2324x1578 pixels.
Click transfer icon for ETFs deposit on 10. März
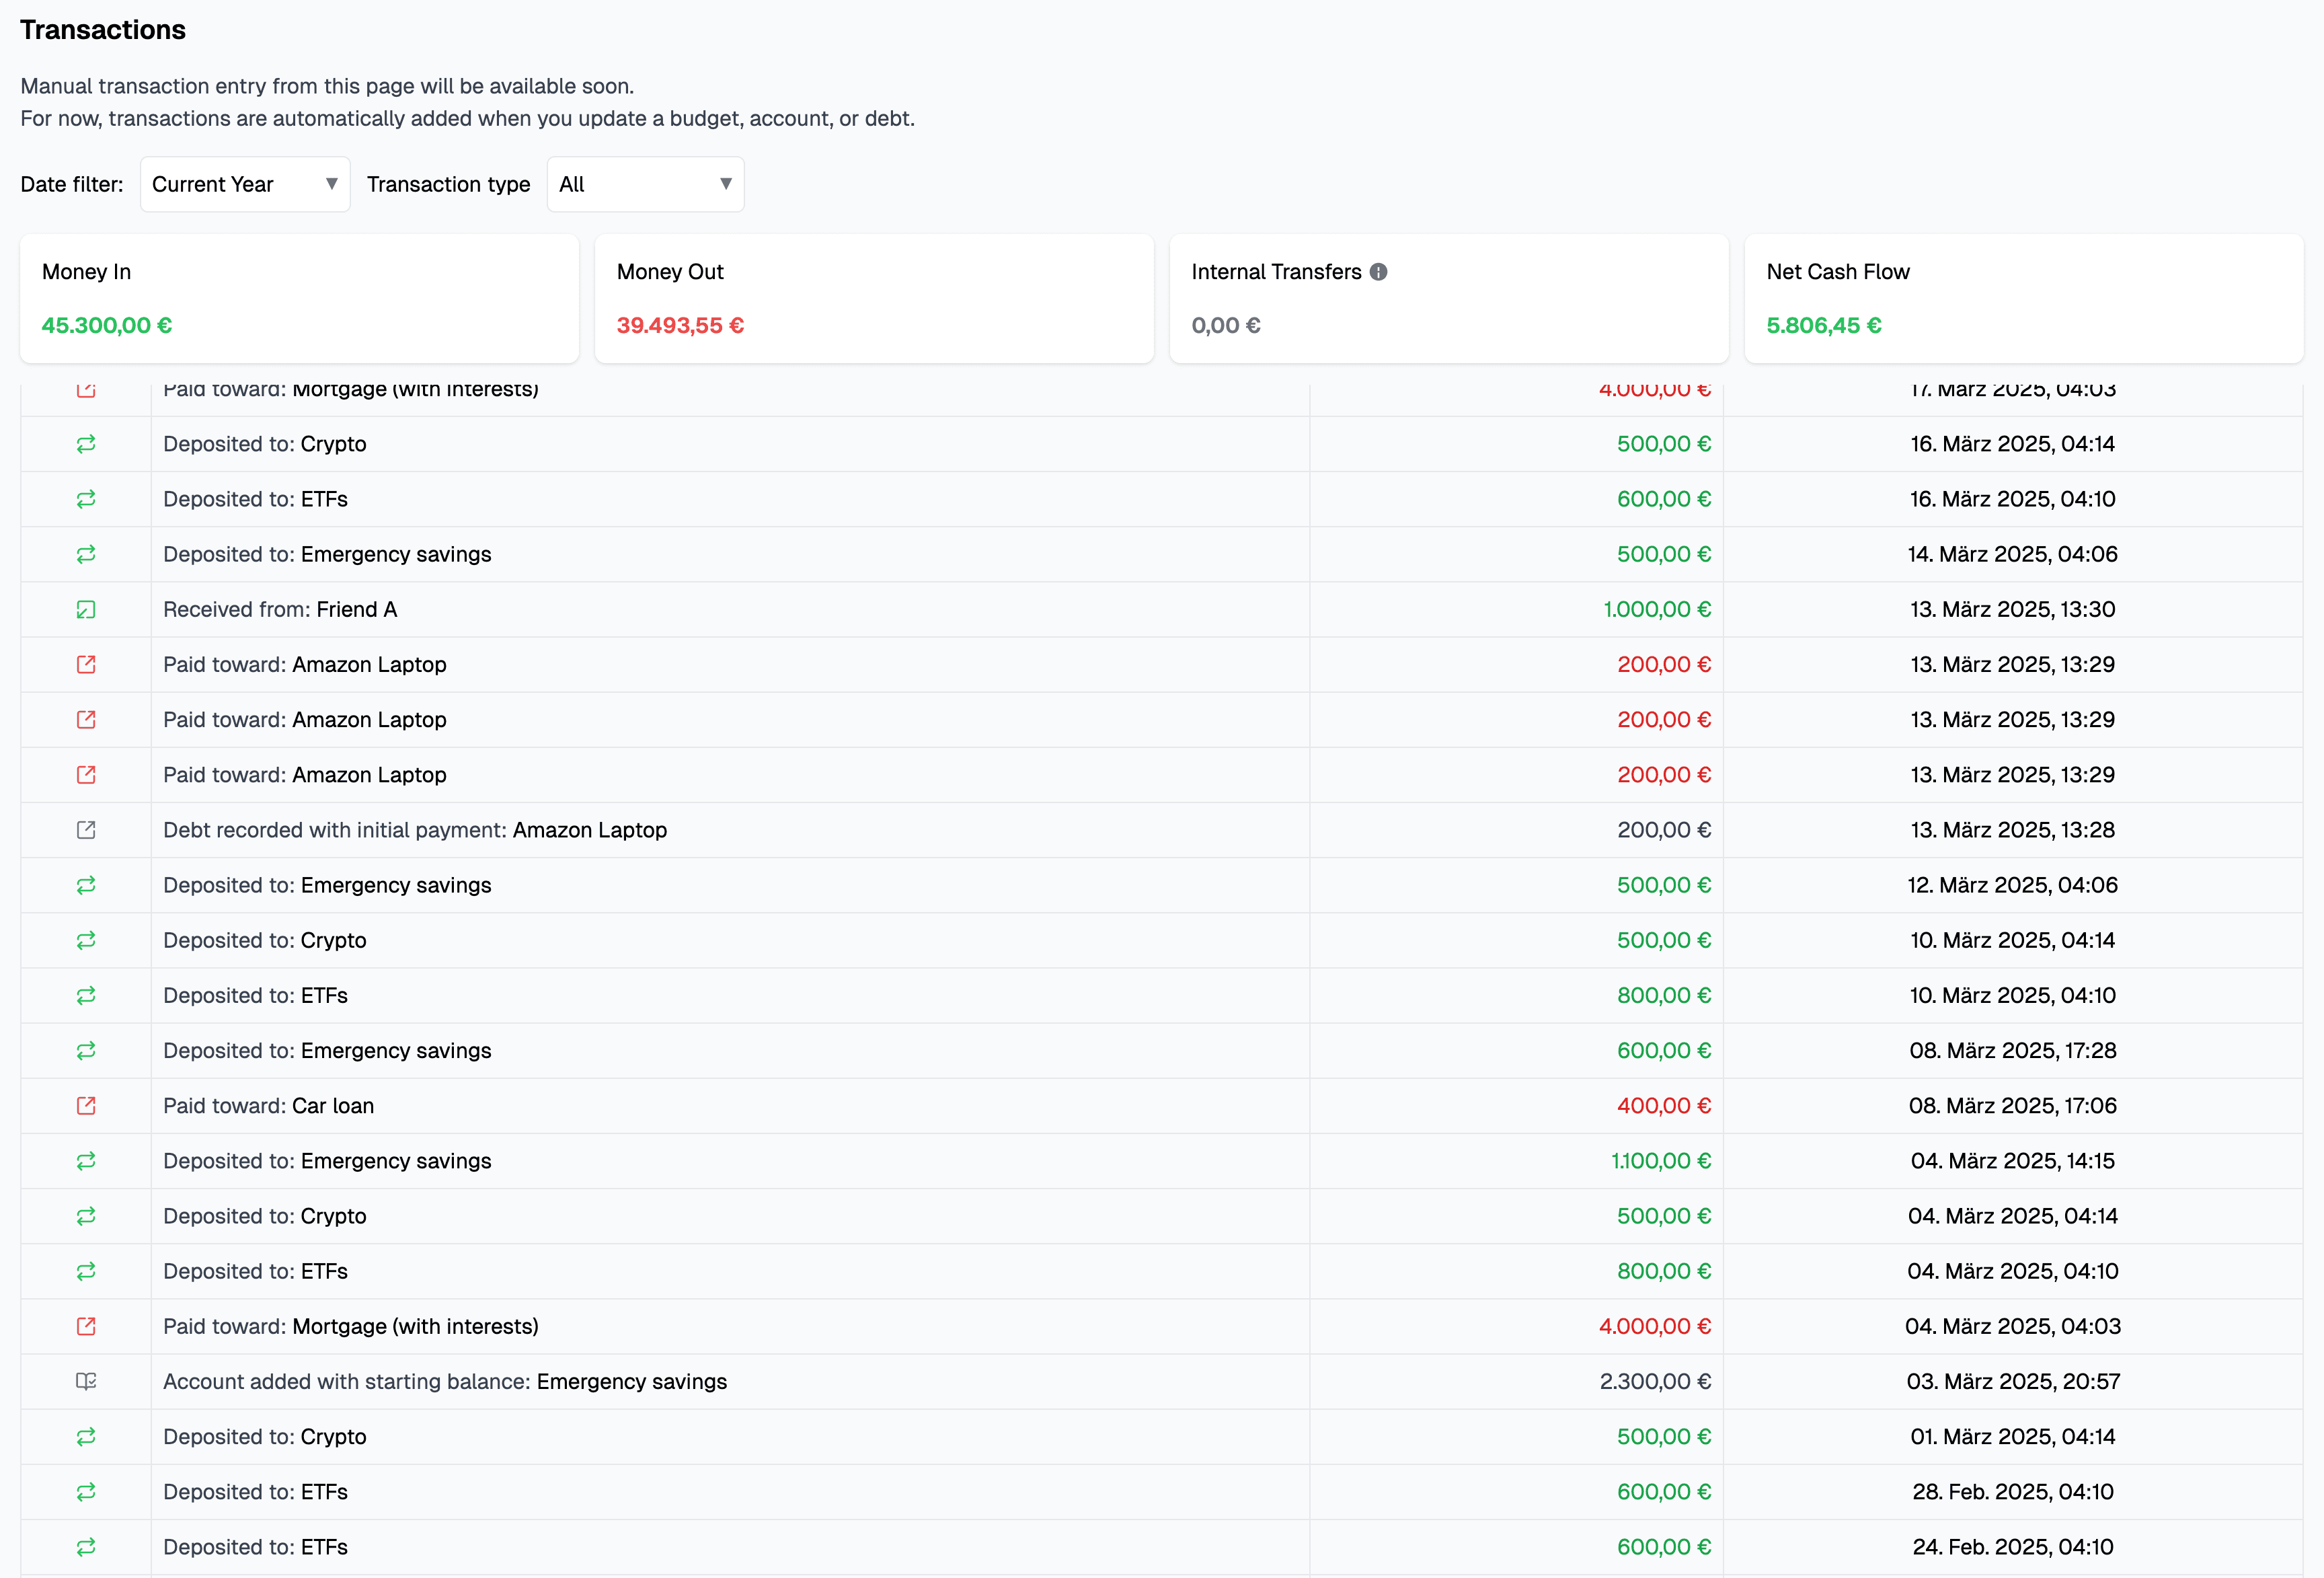(86, 995)
